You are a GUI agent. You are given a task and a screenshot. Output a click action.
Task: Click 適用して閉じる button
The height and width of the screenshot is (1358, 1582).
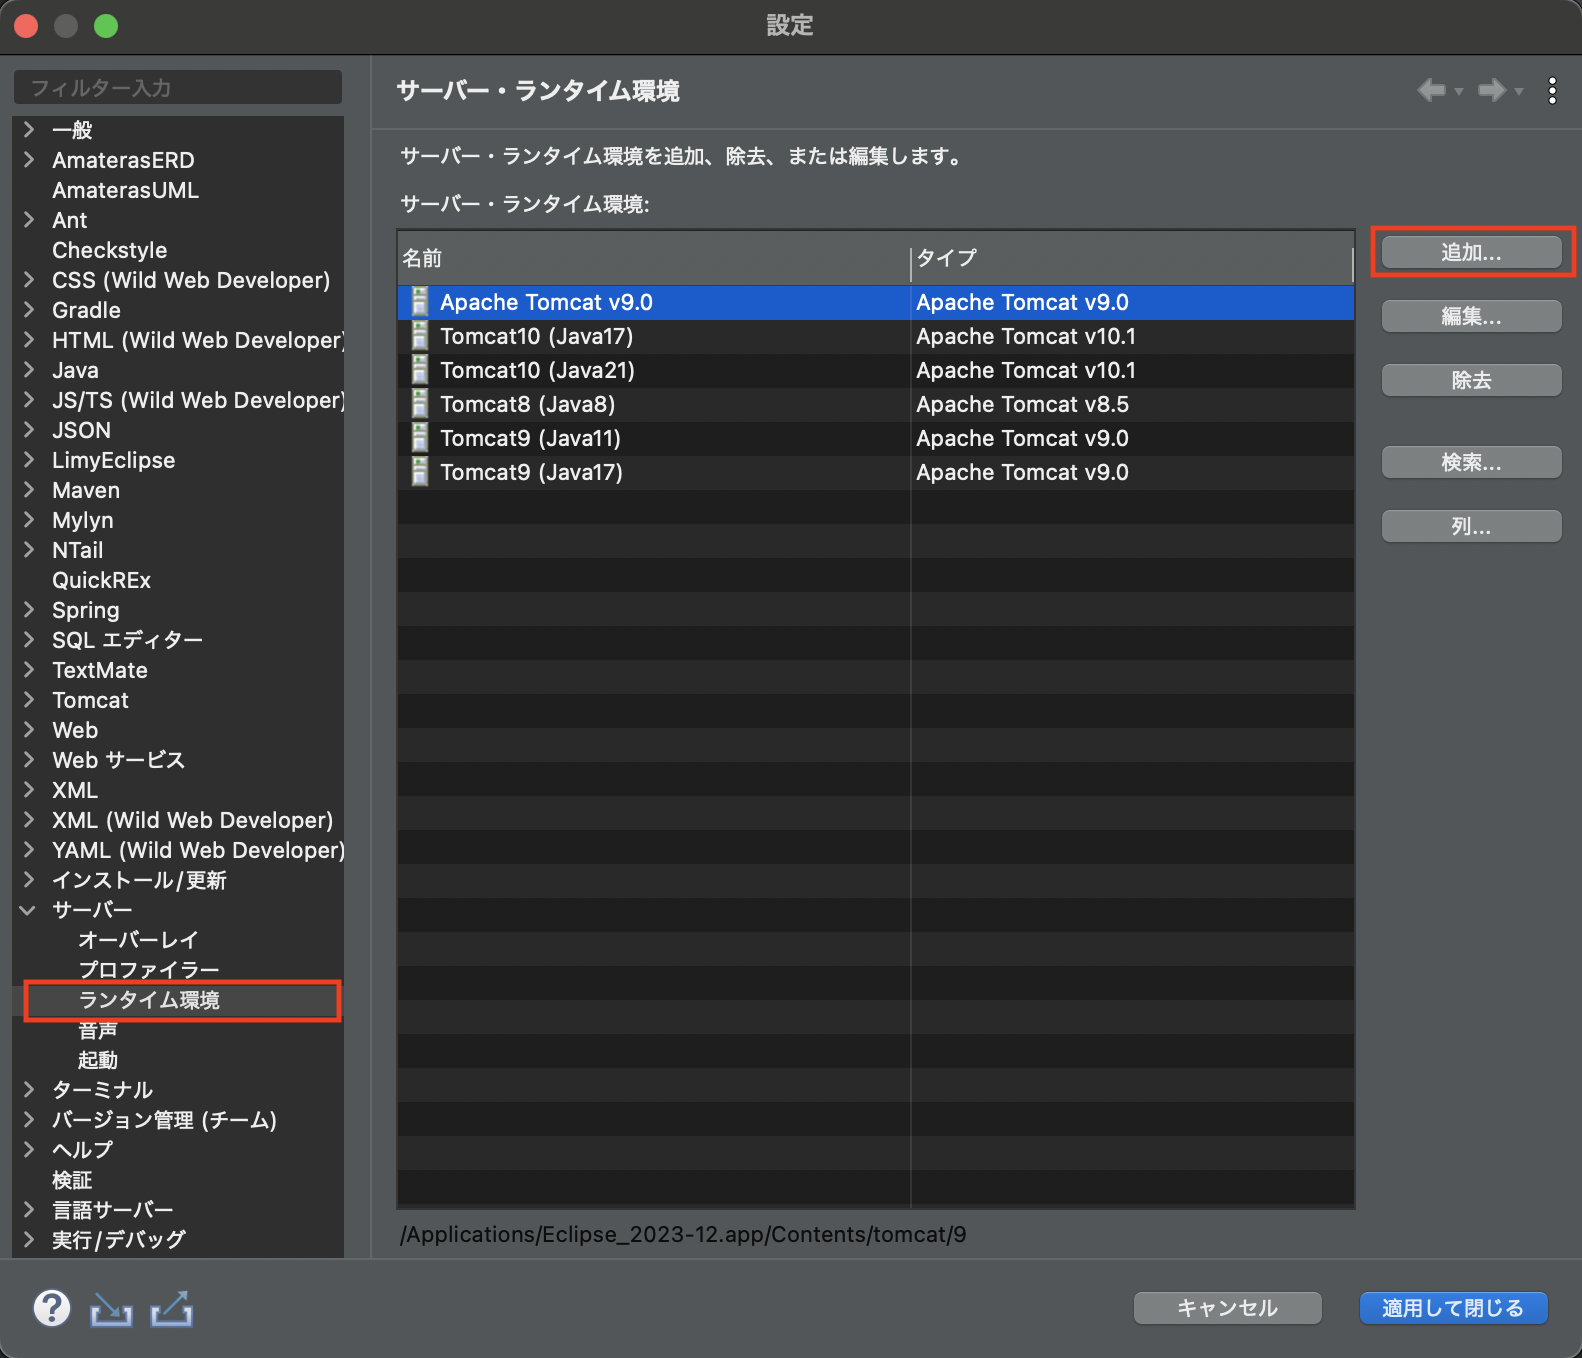(1453, 1308)
